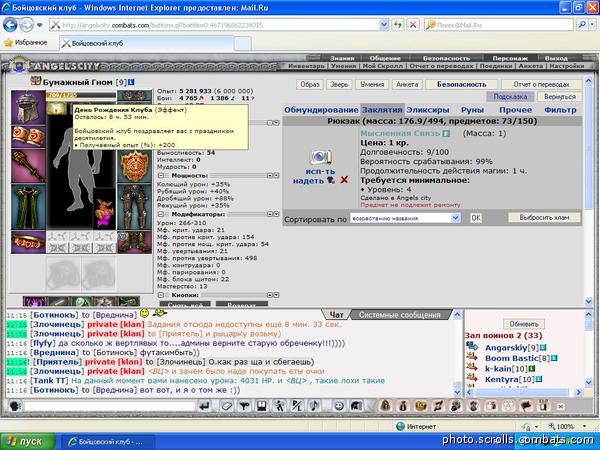Send chat message with arrow icon
Screen dimensions: 600x450
[205, 406]
